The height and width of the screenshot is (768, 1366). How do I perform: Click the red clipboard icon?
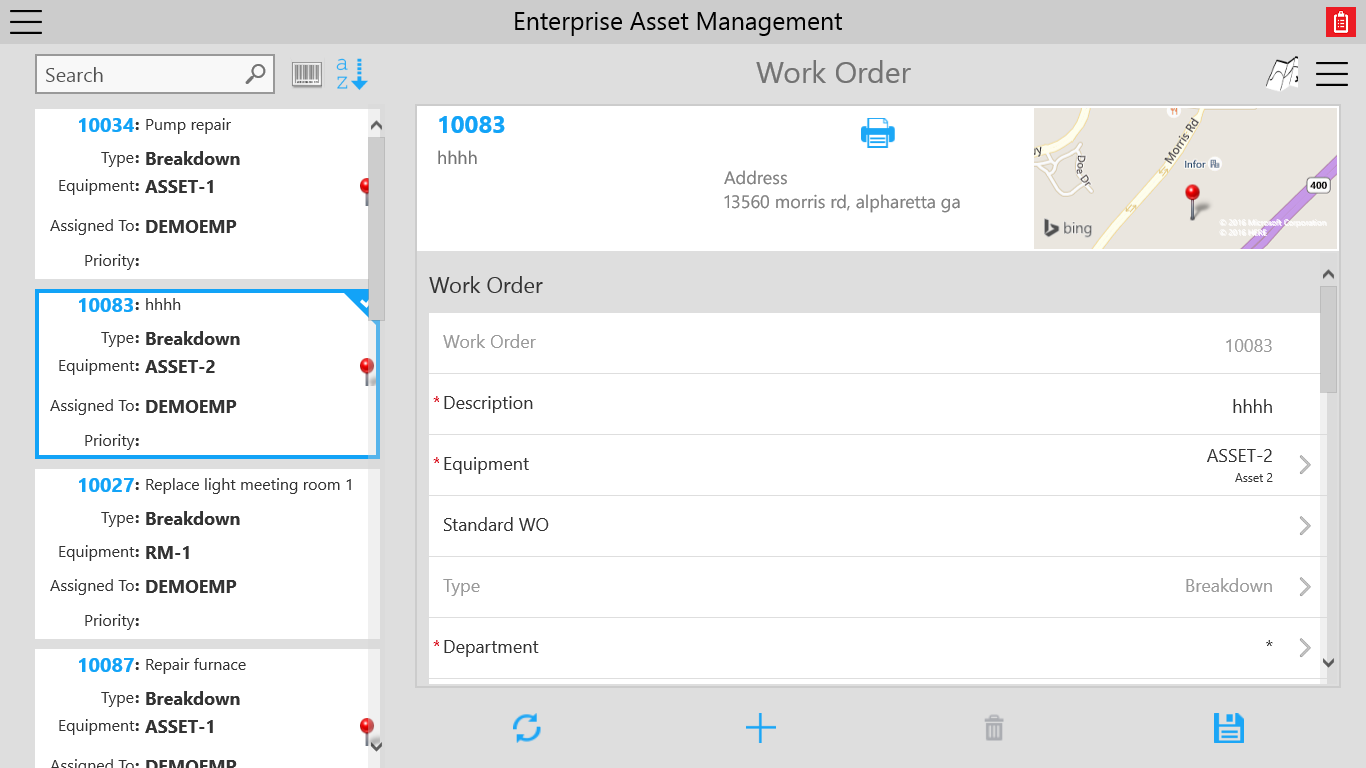point(1340,22)
